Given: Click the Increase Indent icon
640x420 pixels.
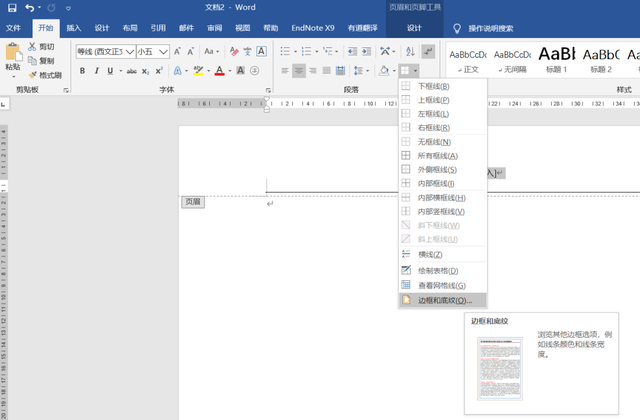Looking at the screenshot, I should coord(367,51).
